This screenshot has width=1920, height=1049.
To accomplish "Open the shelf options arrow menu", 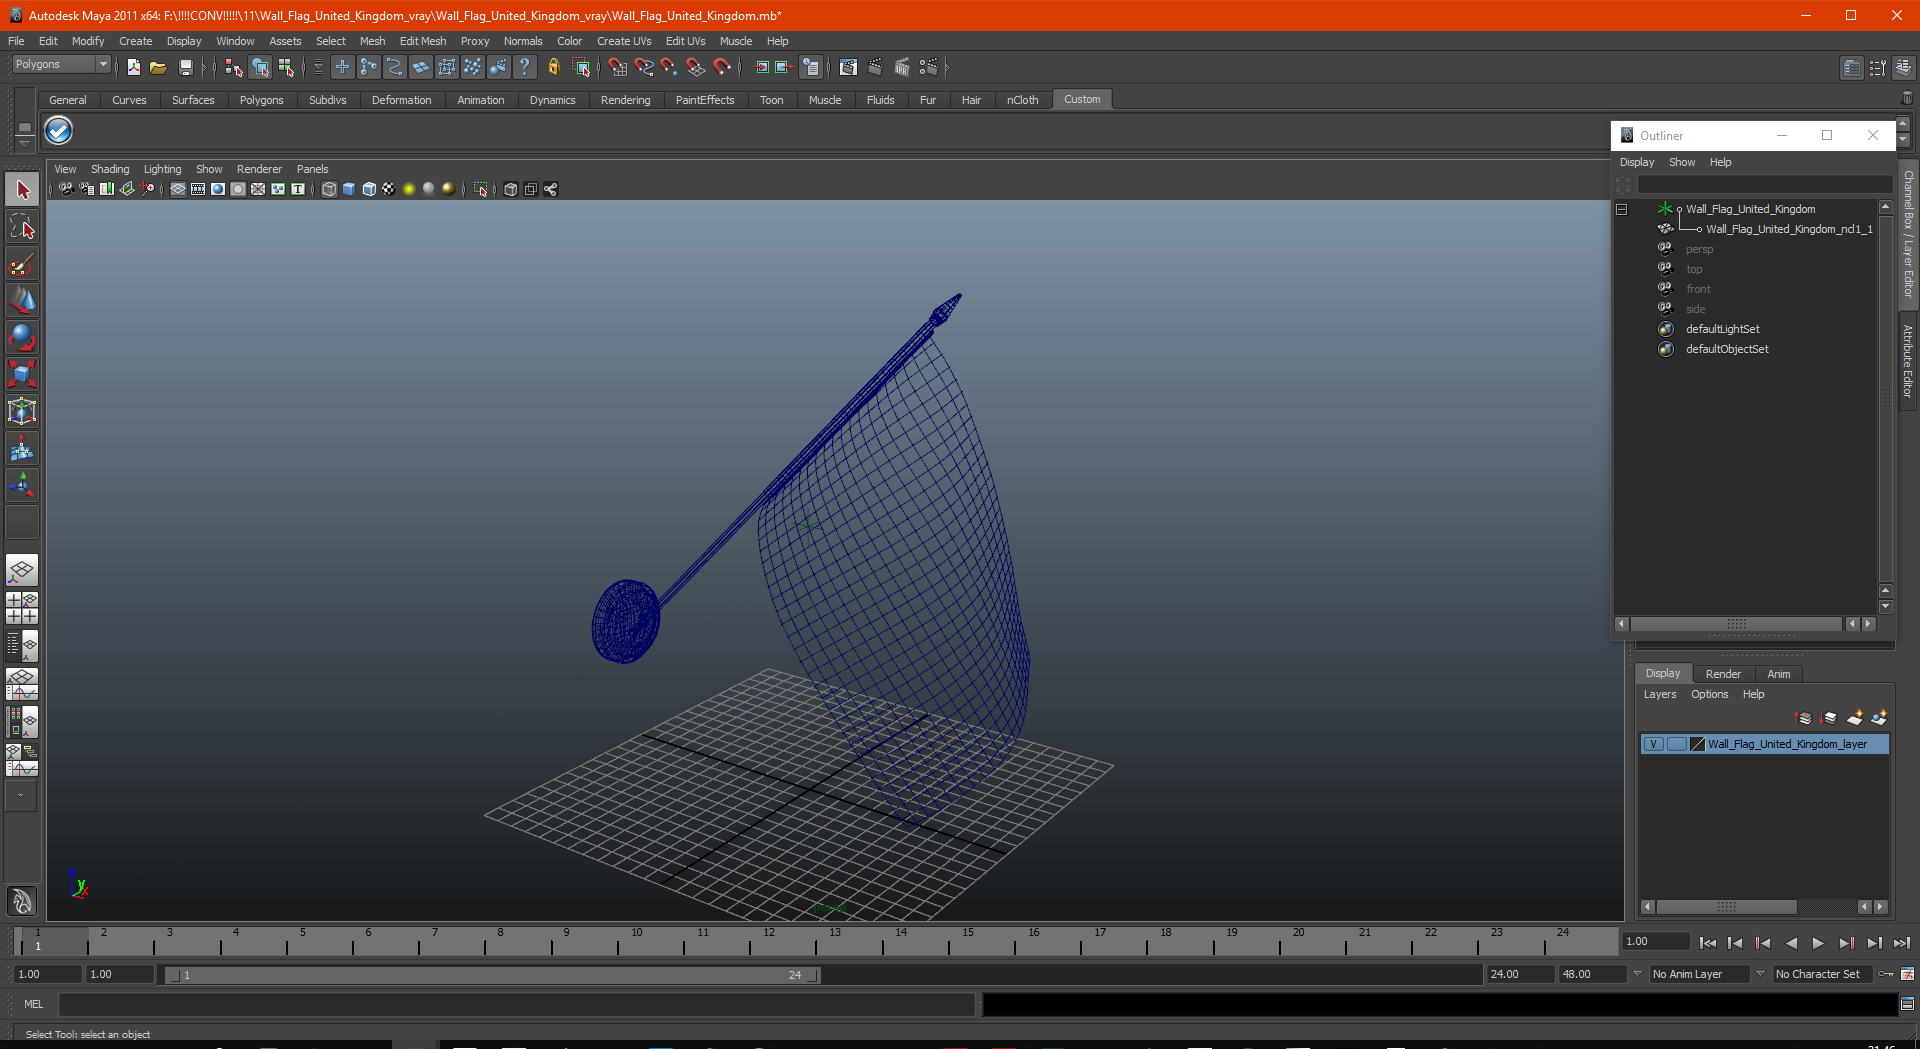I will 24,146.
